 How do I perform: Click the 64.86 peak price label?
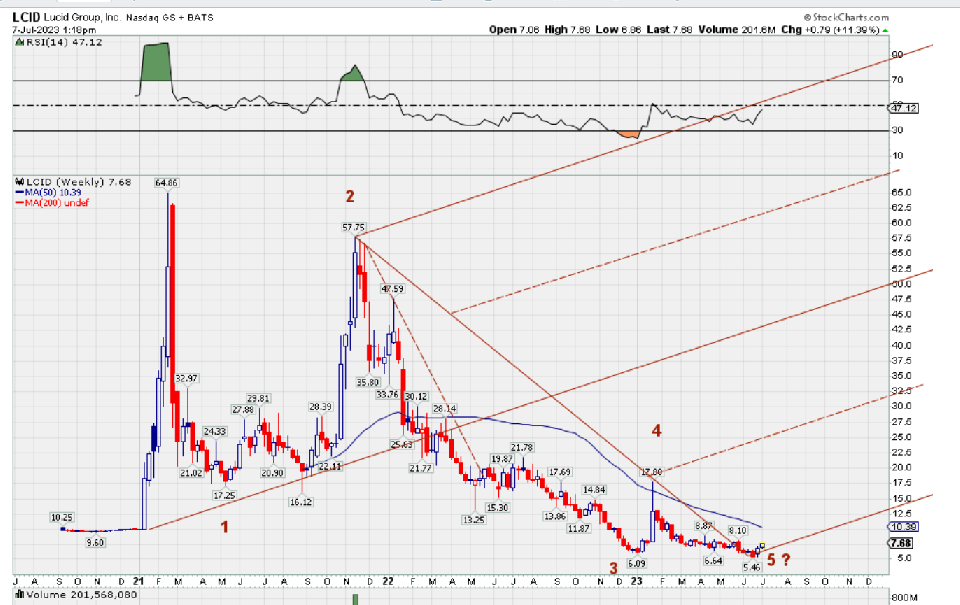point(166,182)
